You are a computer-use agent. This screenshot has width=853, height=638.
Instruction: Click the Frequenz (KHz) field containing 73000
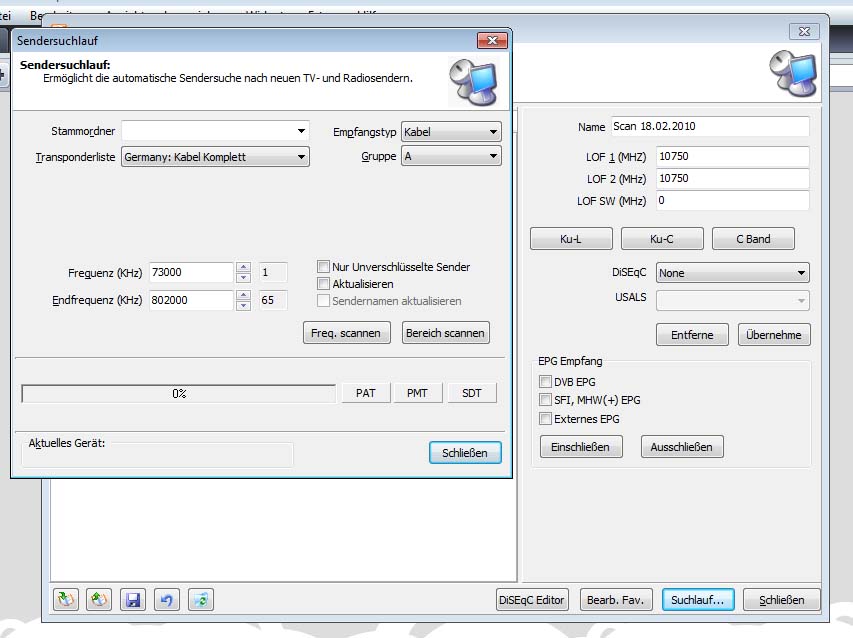click(x=191, y=272)
